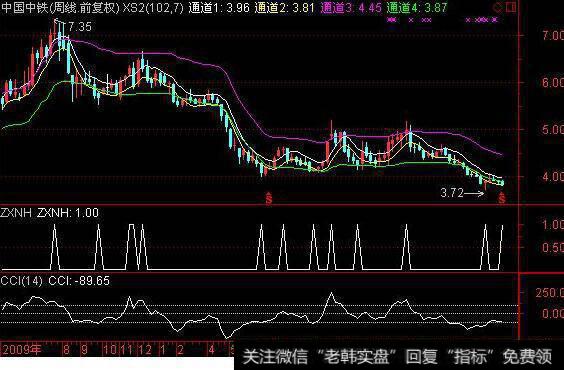Click the 2009年 label on time axis

[22, 349]
